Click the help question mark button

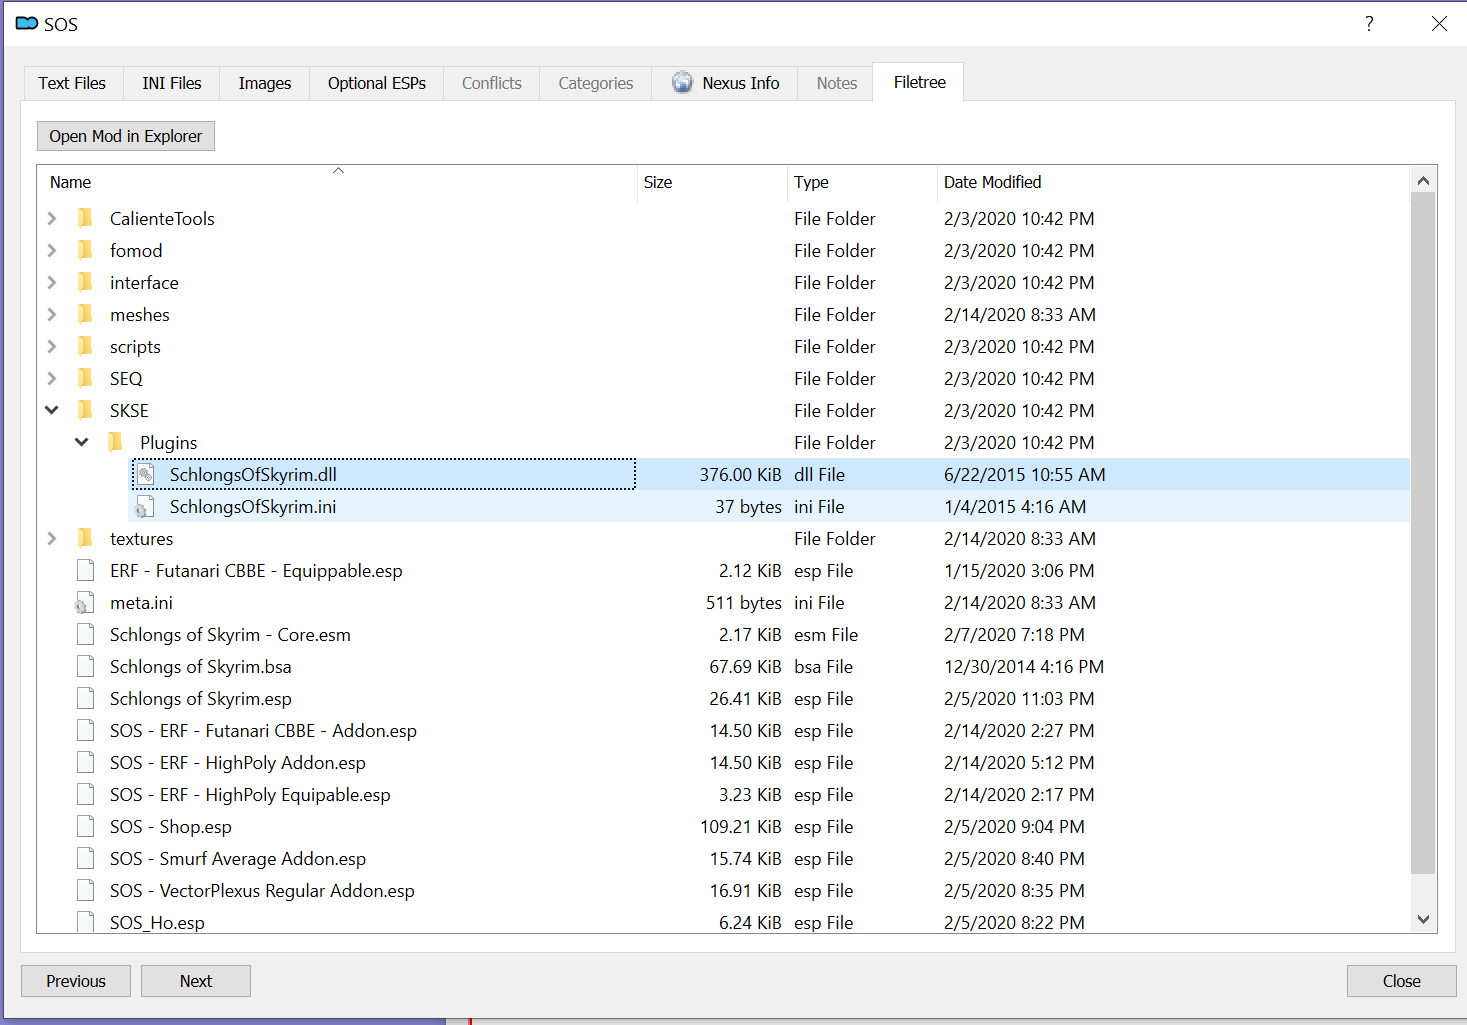pos(1369,23)
